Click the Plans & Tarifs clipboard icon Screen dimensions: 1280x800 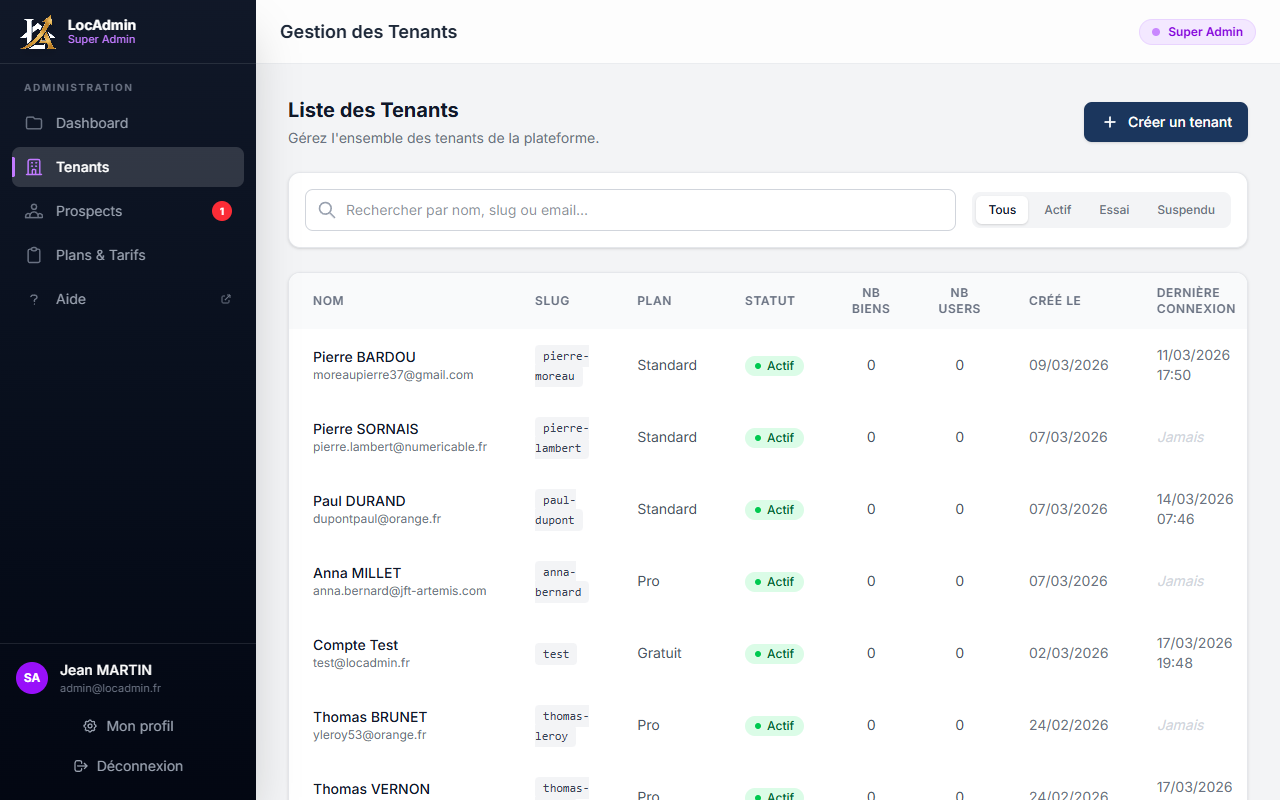(34, 255)
